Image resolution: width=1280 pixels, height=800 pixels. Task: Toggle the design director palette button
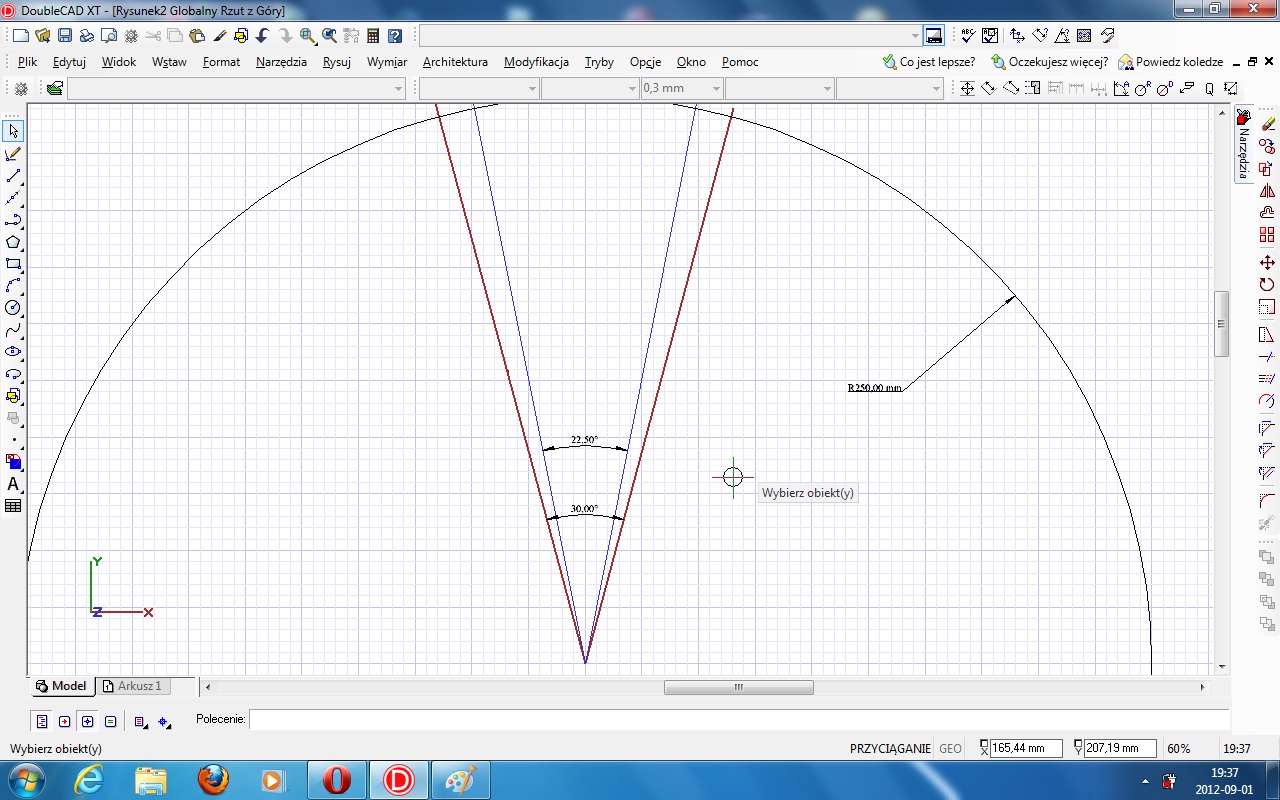click(934, 36)
